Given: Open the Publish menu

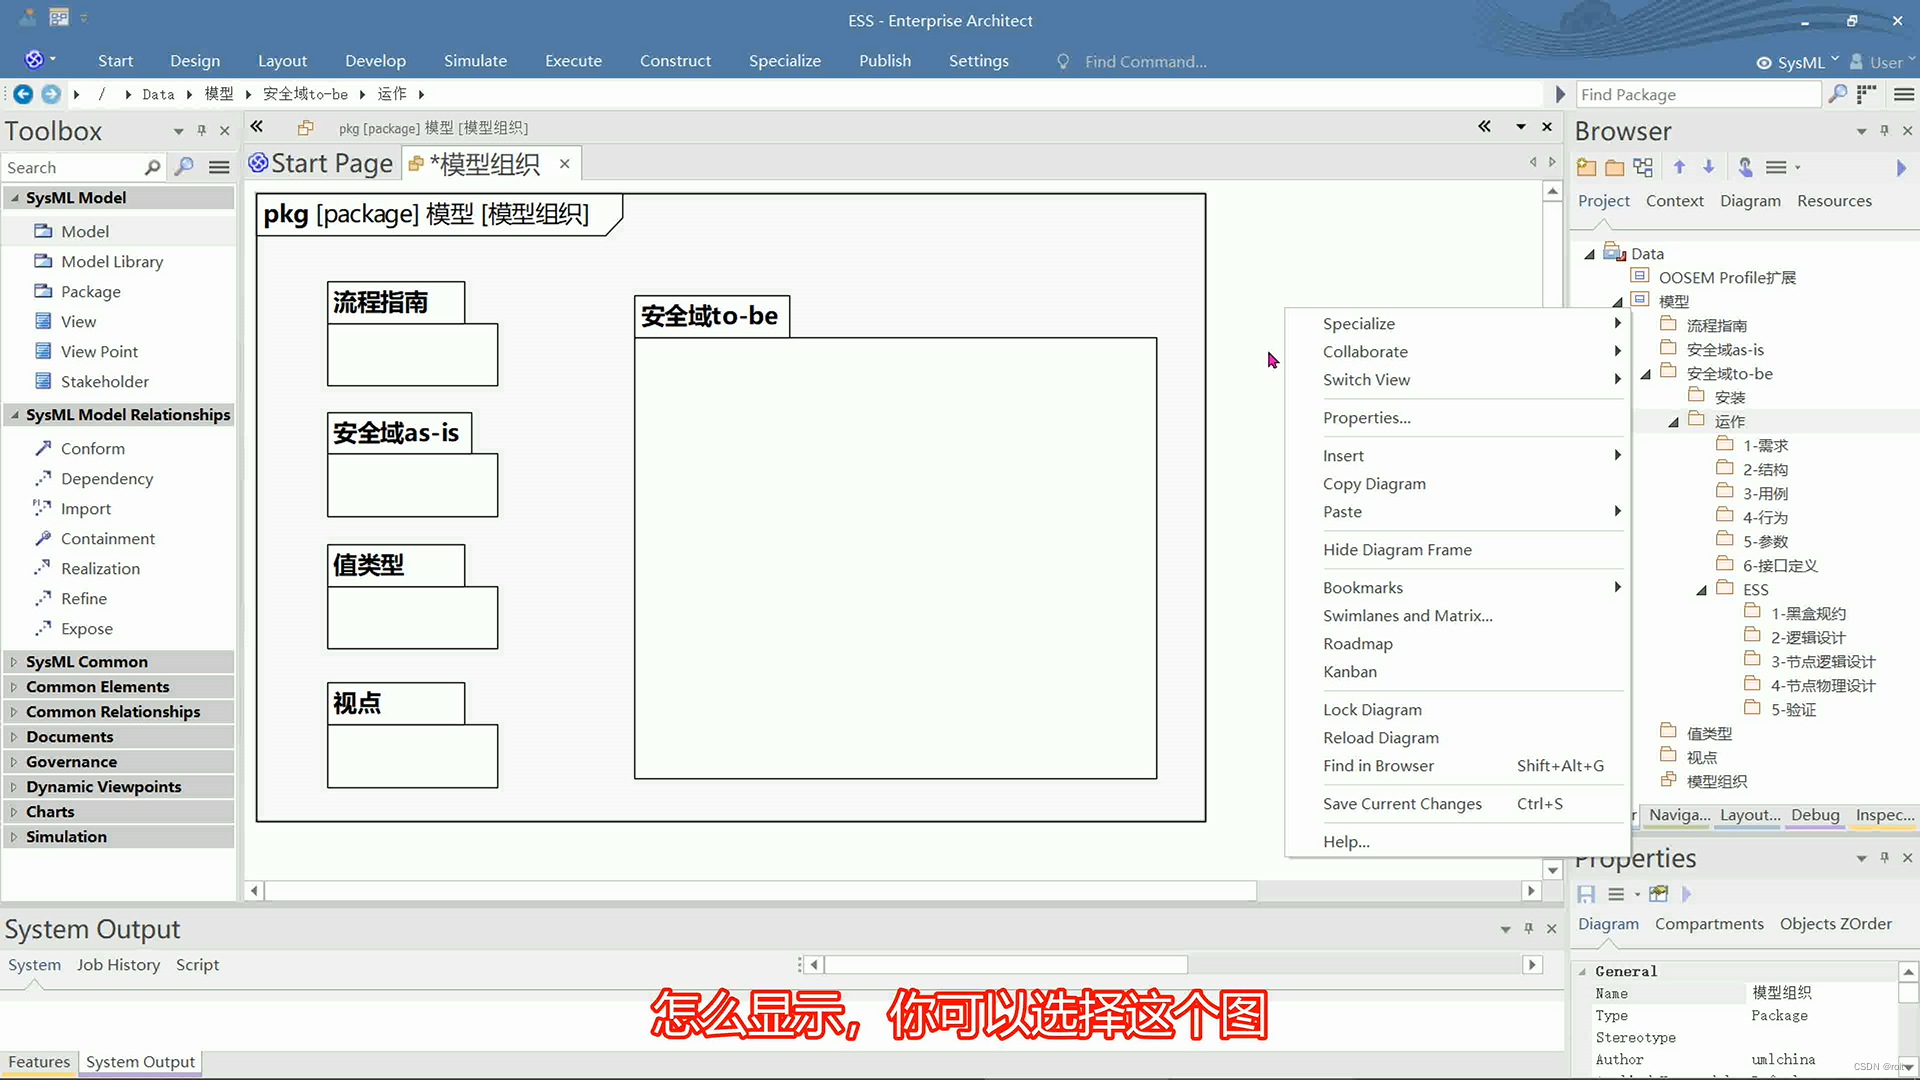Looking at the screenshot, I should pos(884,61).
